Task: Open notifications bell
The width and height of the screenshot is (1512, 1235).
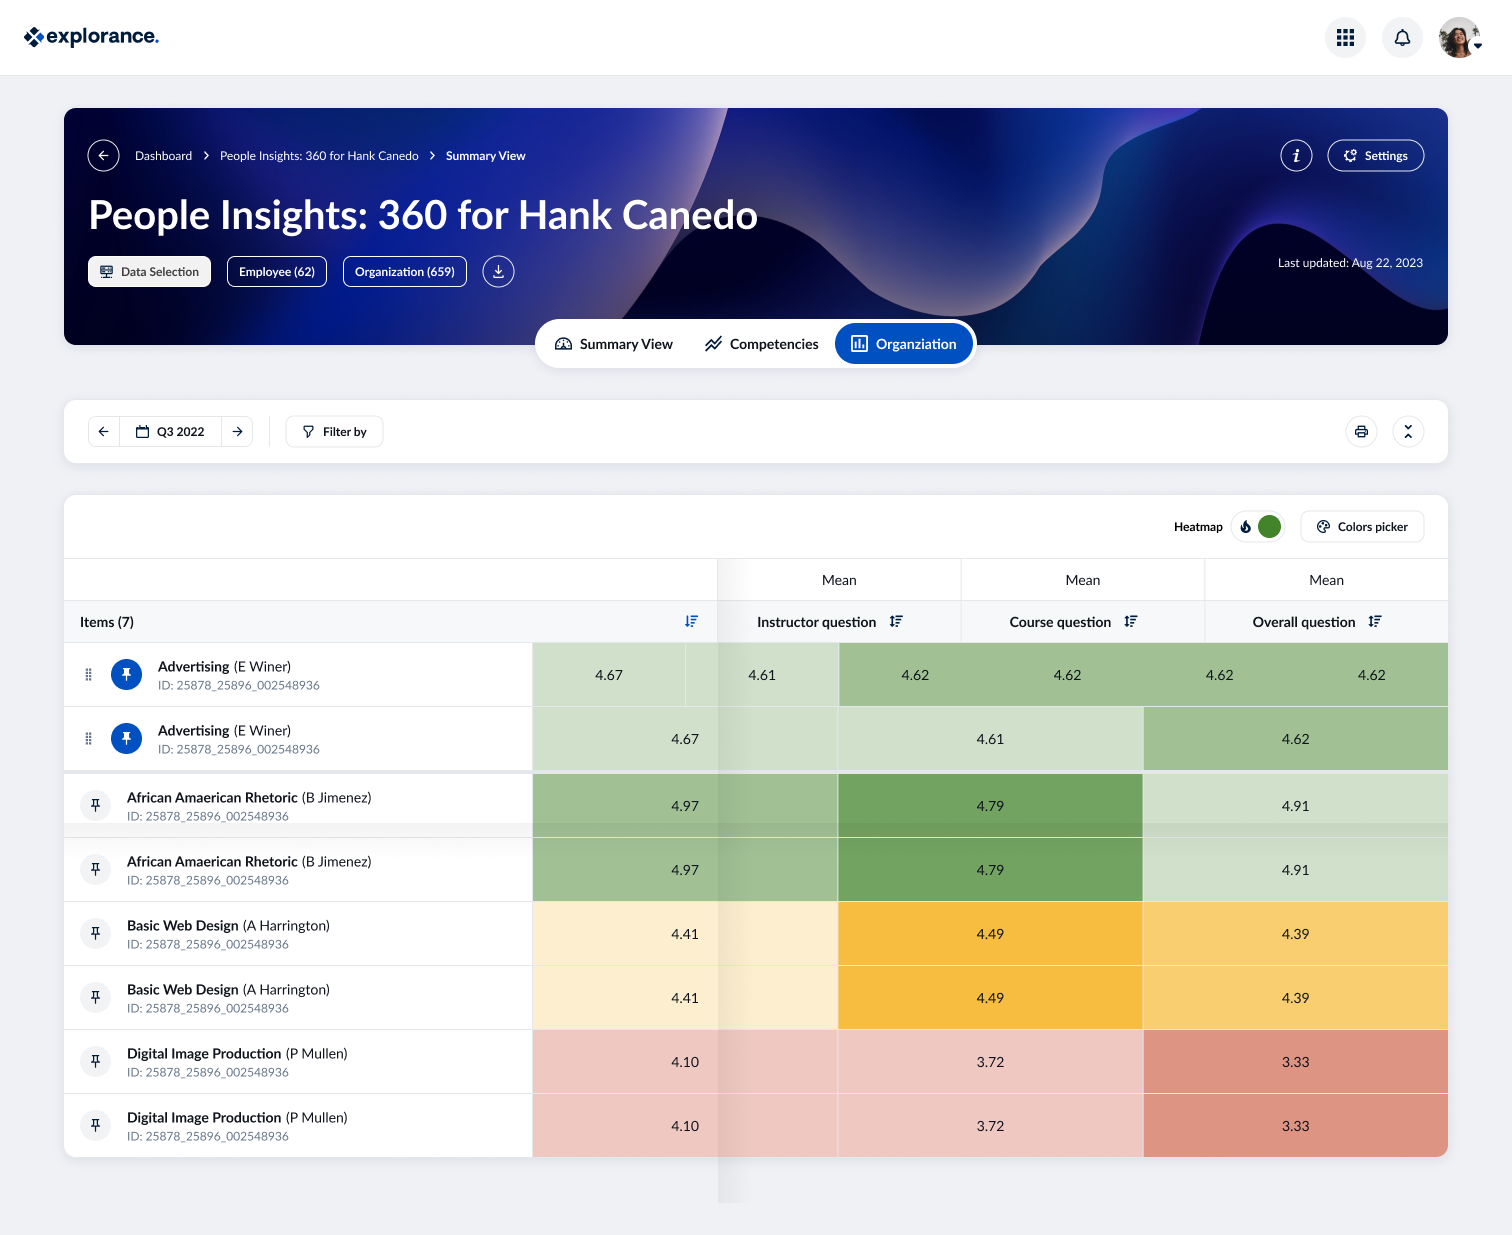Action: point(1402,38)
